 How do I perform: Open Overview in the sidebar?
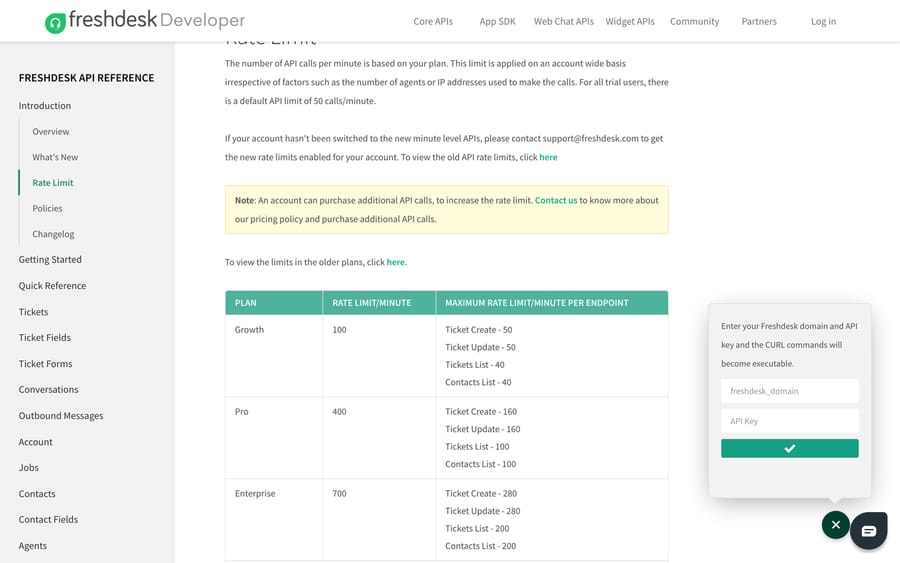tap(51, 131)
